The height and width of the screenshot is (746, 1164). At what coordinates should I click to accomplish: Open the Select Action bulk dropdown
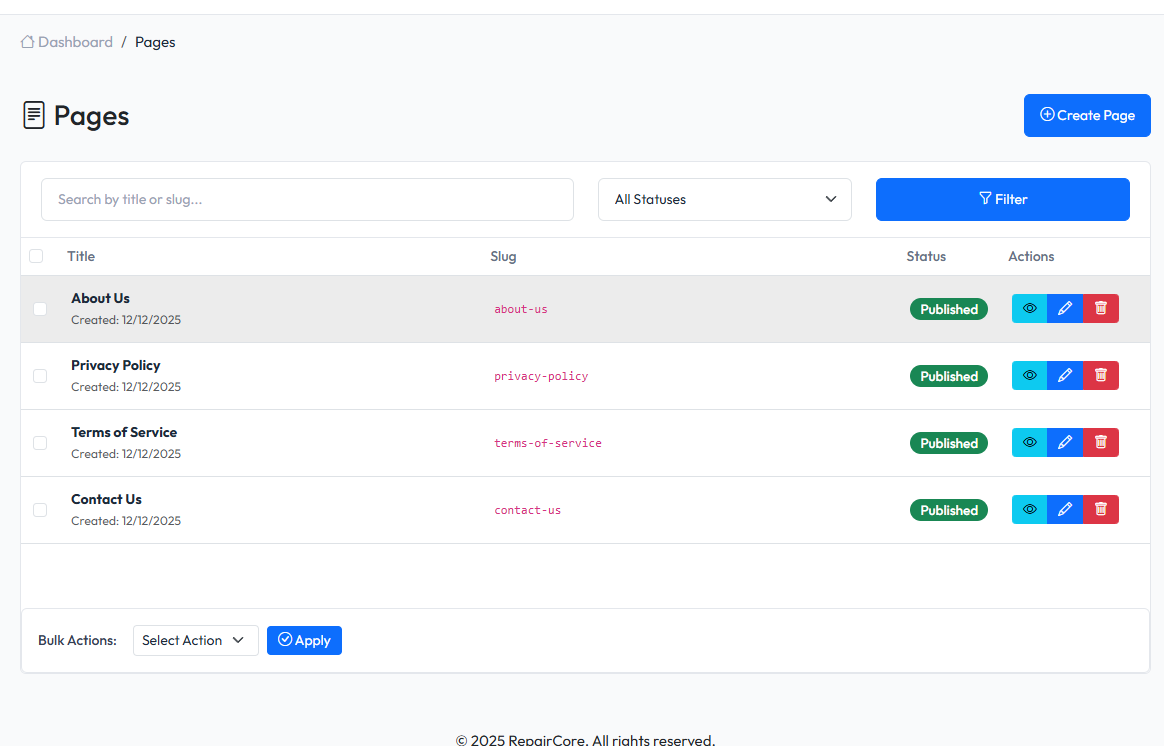coord(195,640)
